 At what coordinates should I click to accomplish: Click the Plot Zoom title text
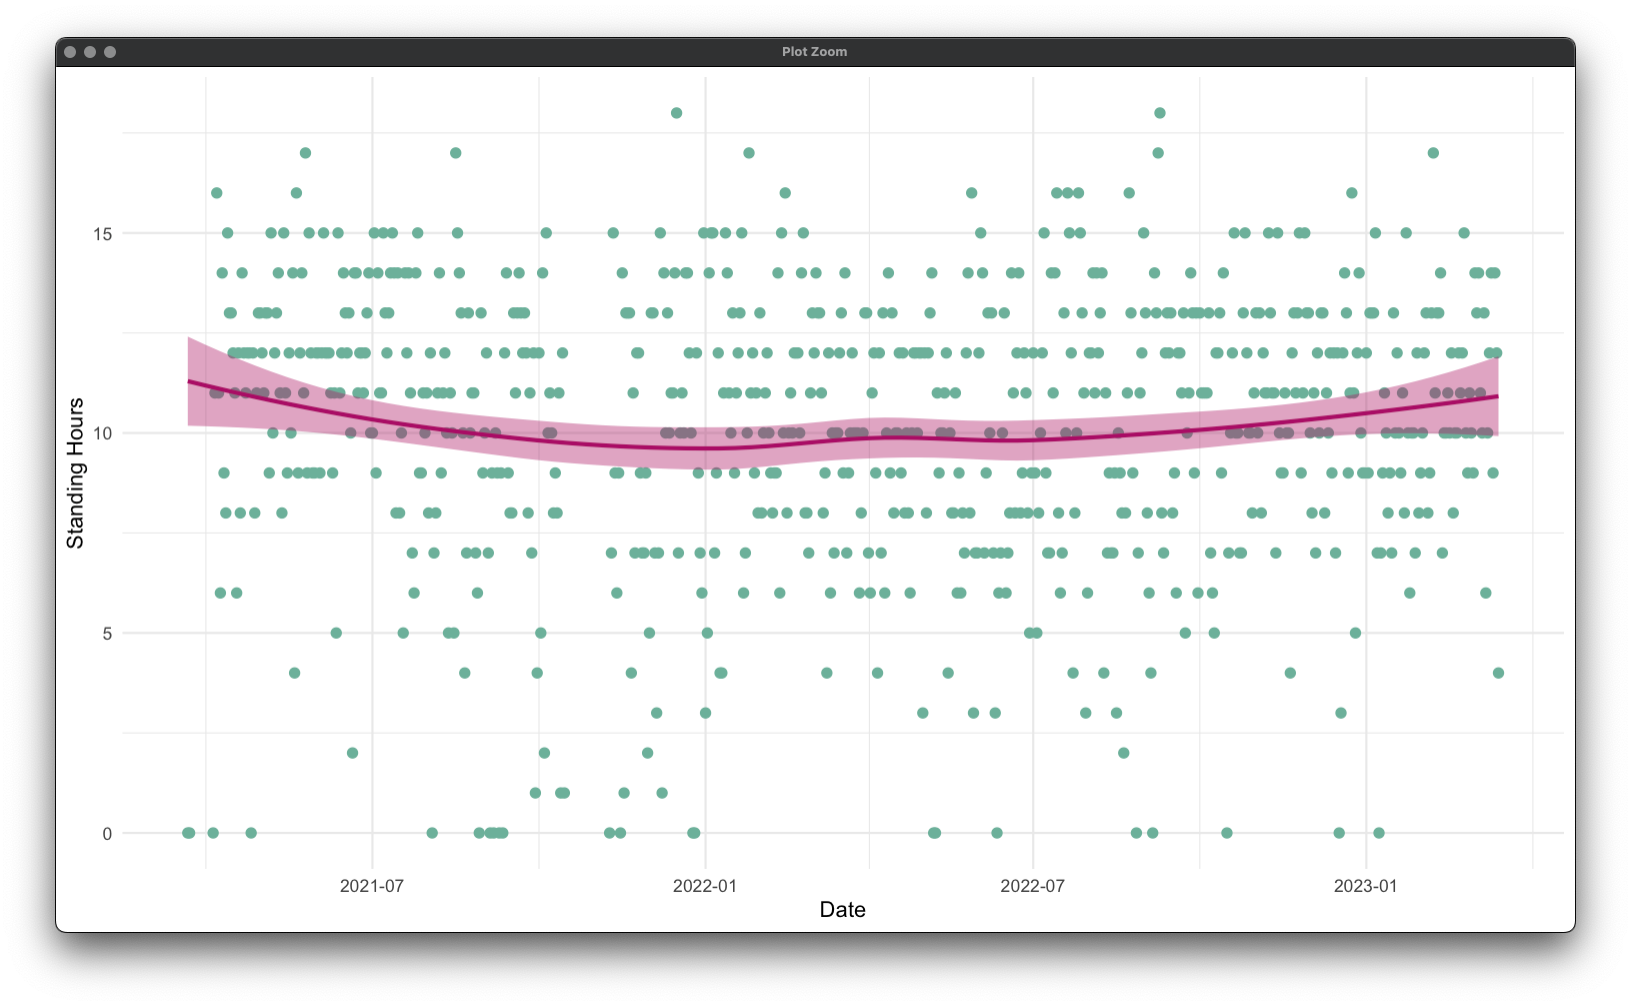[814, 52]
